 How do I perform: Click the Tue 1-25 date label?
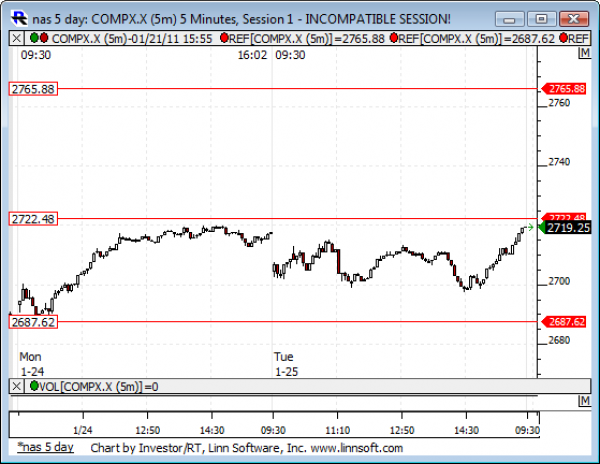(286, 364)
